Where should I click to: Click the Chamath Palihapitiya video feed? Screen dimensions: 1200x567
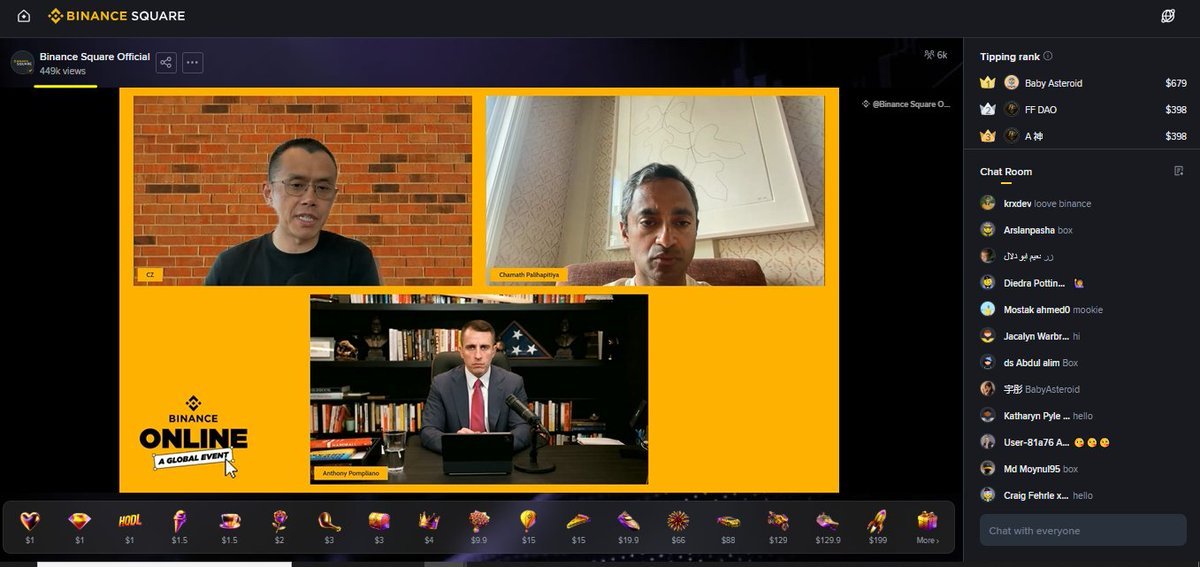655,191
